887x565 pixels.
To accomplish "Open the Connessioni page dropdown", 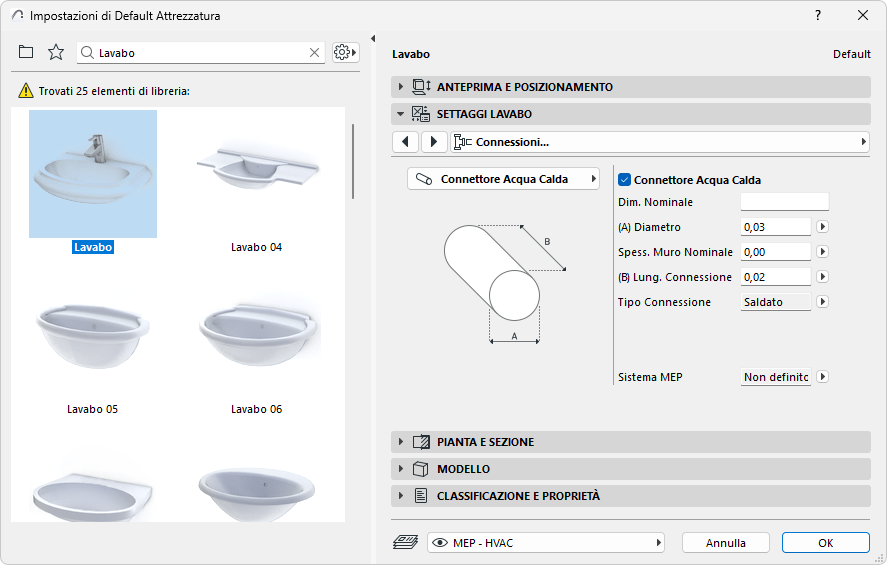I will click(x=660, y=142).
